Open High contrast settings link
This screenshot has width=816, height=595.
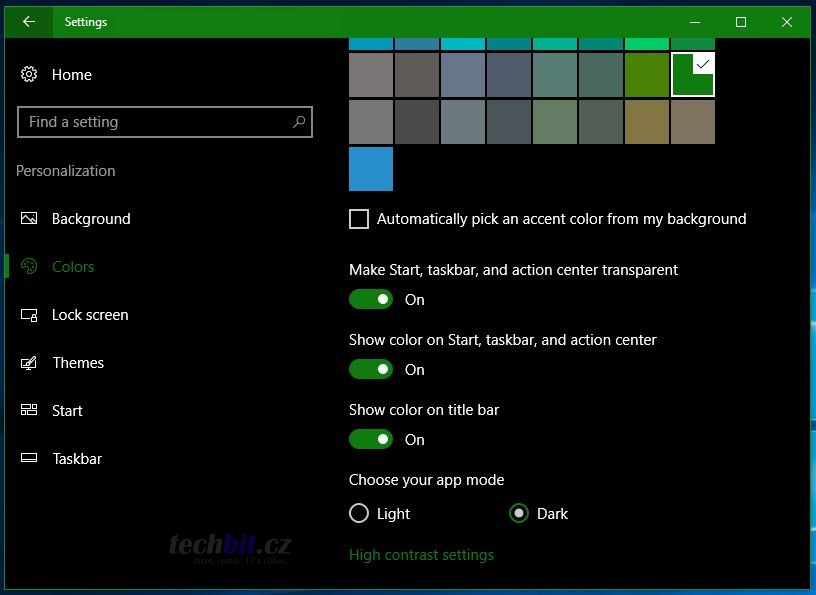coord(421,555)
